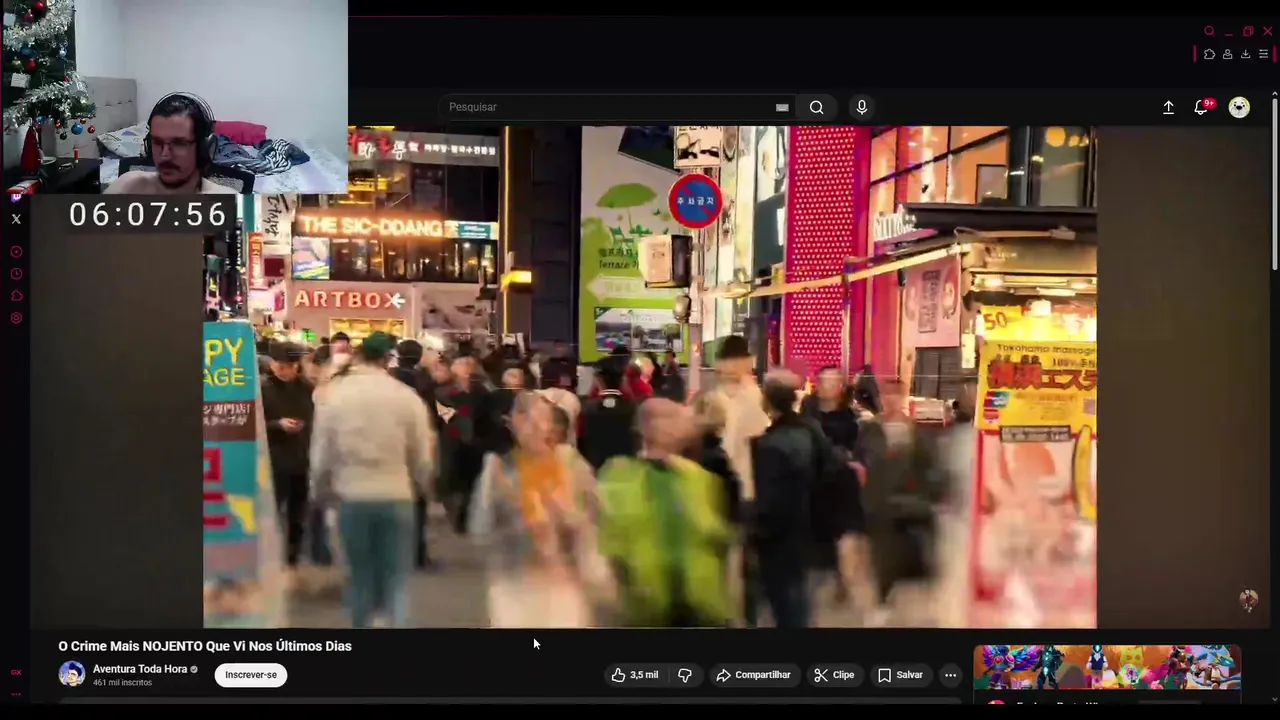Open the extensions cube icon in sidebar
This screenshot has width=1280, height=720.
coord(16,296)
